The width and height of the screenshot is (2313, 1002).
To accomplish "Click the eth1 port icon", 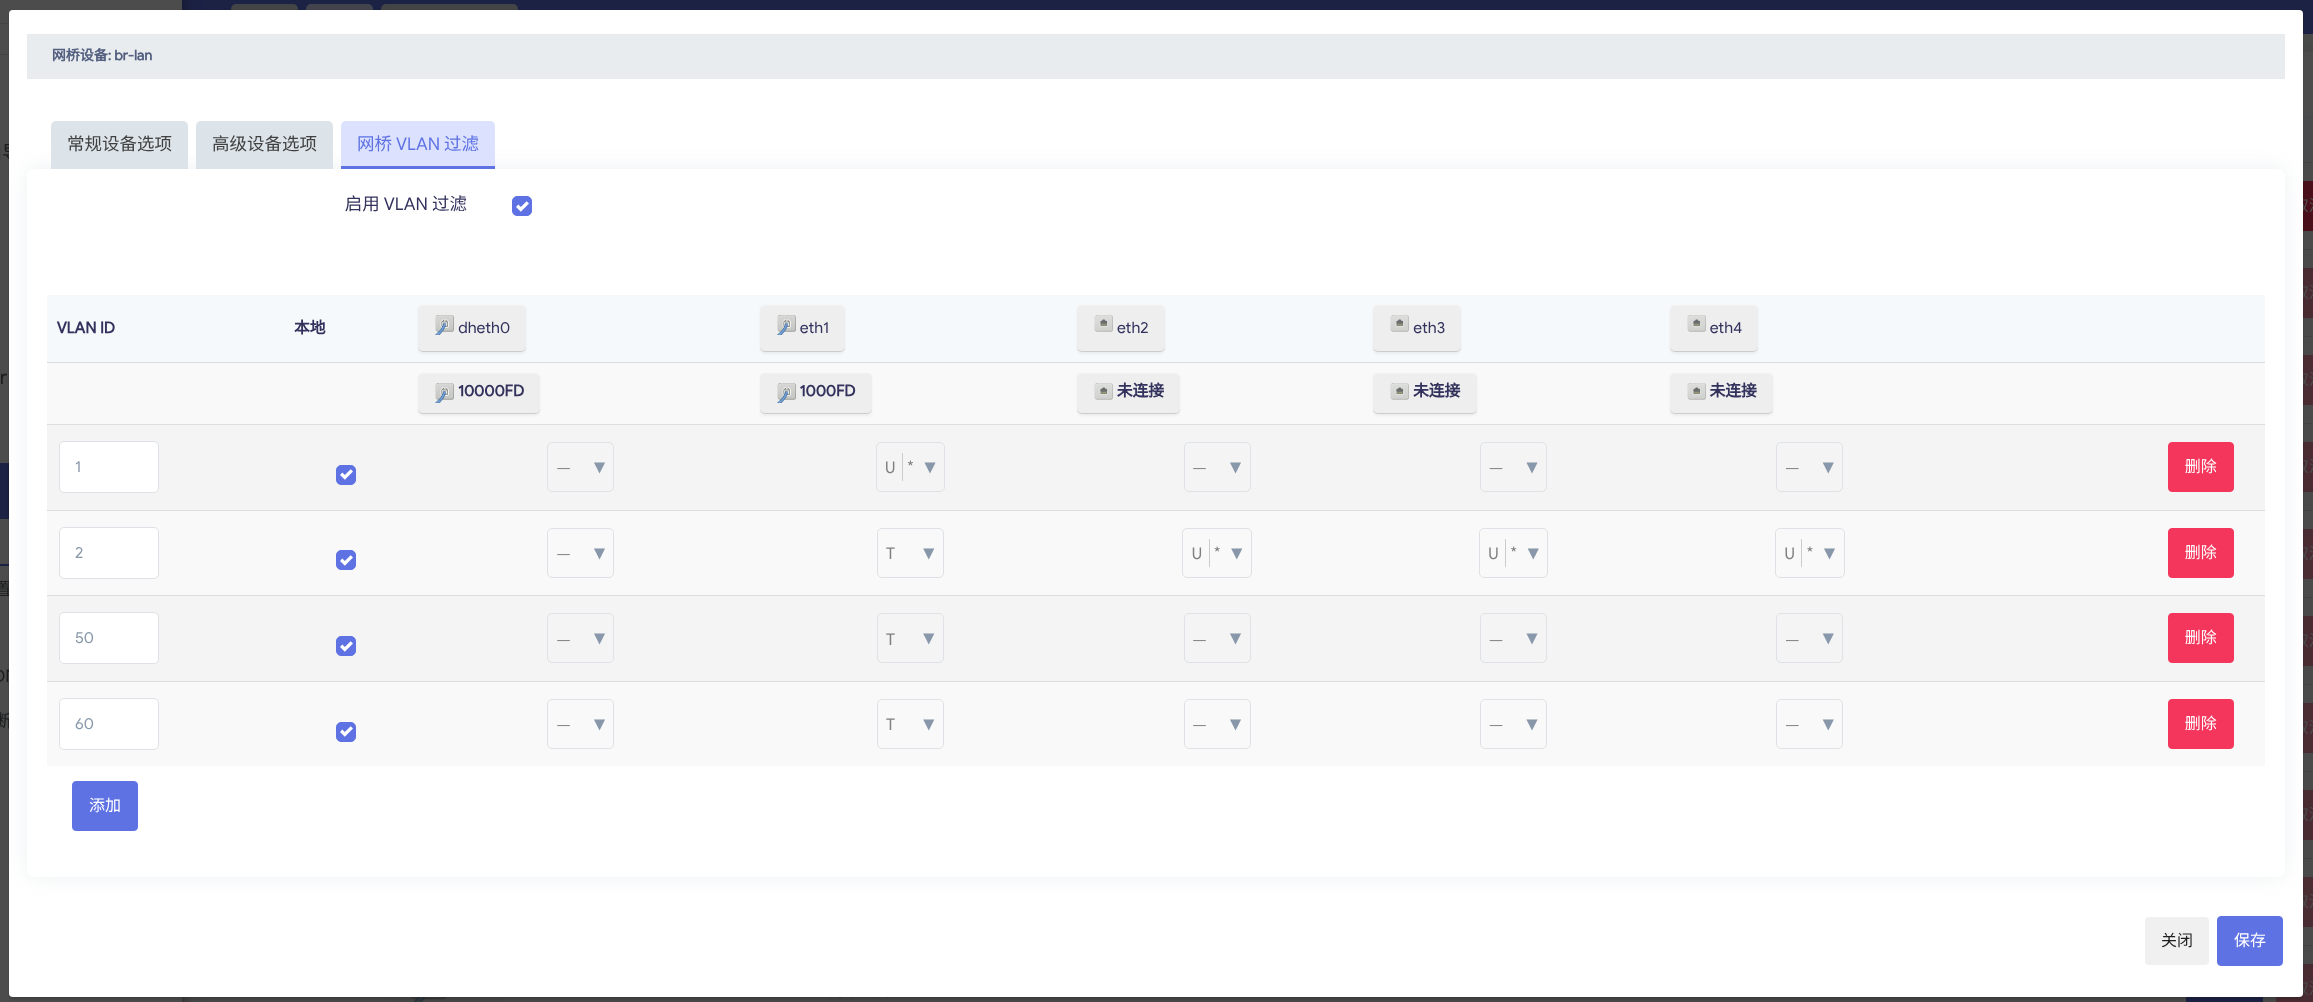I will [786, 326].
